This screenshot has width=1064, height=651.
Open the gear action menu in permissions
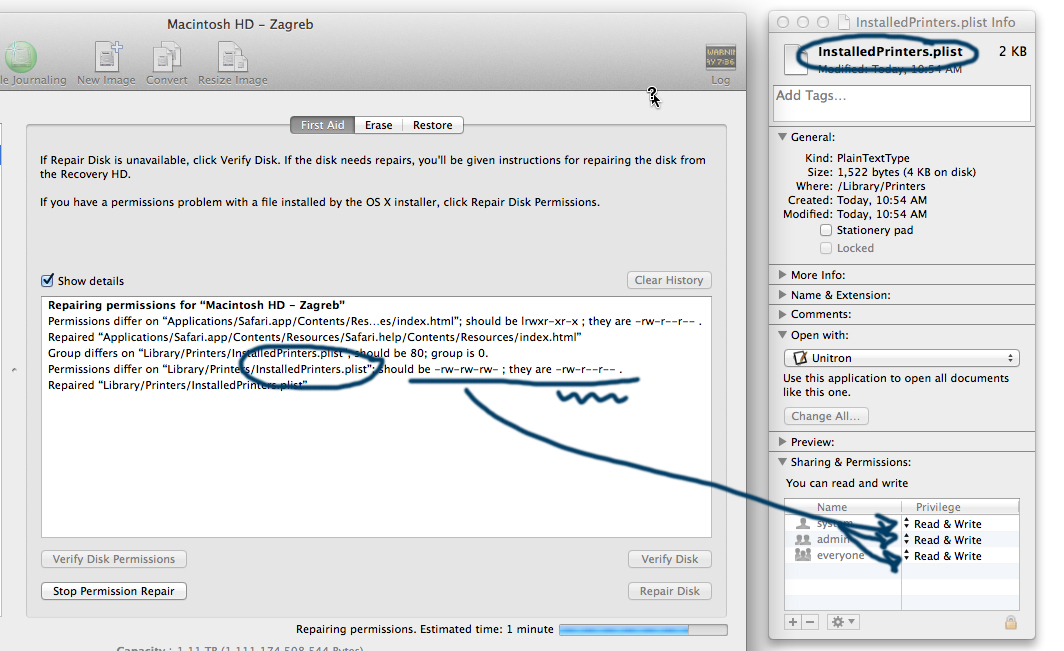pos(843,622)
